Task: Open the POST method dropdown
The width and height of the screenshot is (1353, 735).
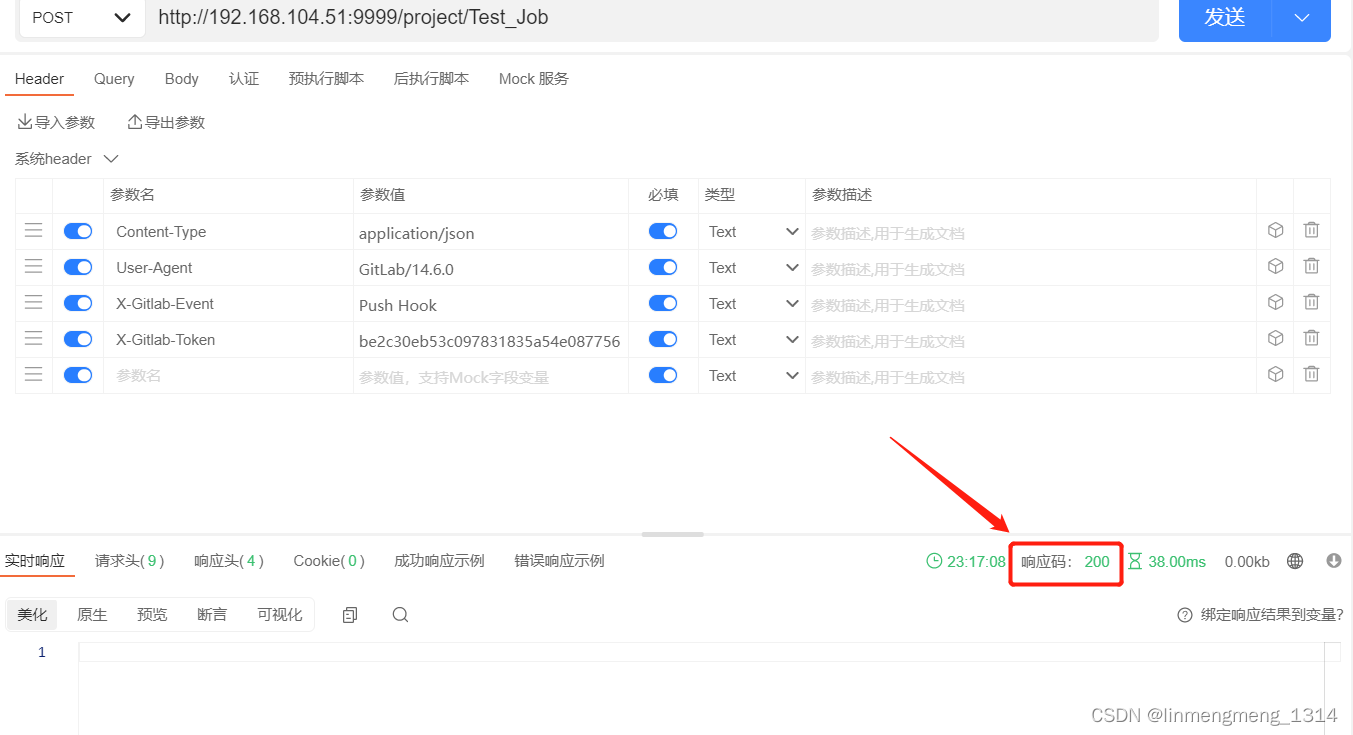Action: pyautogui.click(x=82, y=18)
